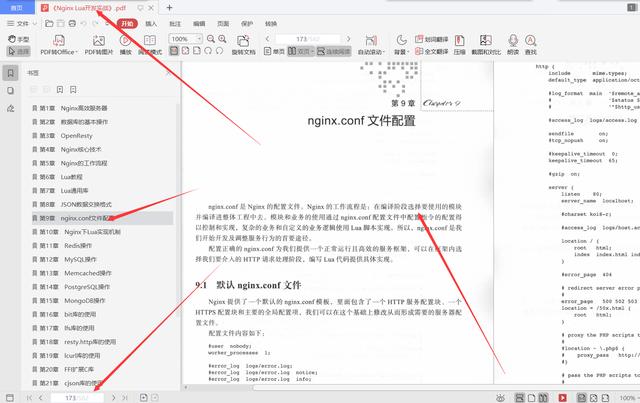The width and height of the screenshot is (640, 403).
Task: Switch to the 开始 ribbon tab
Action: point(127,24)
